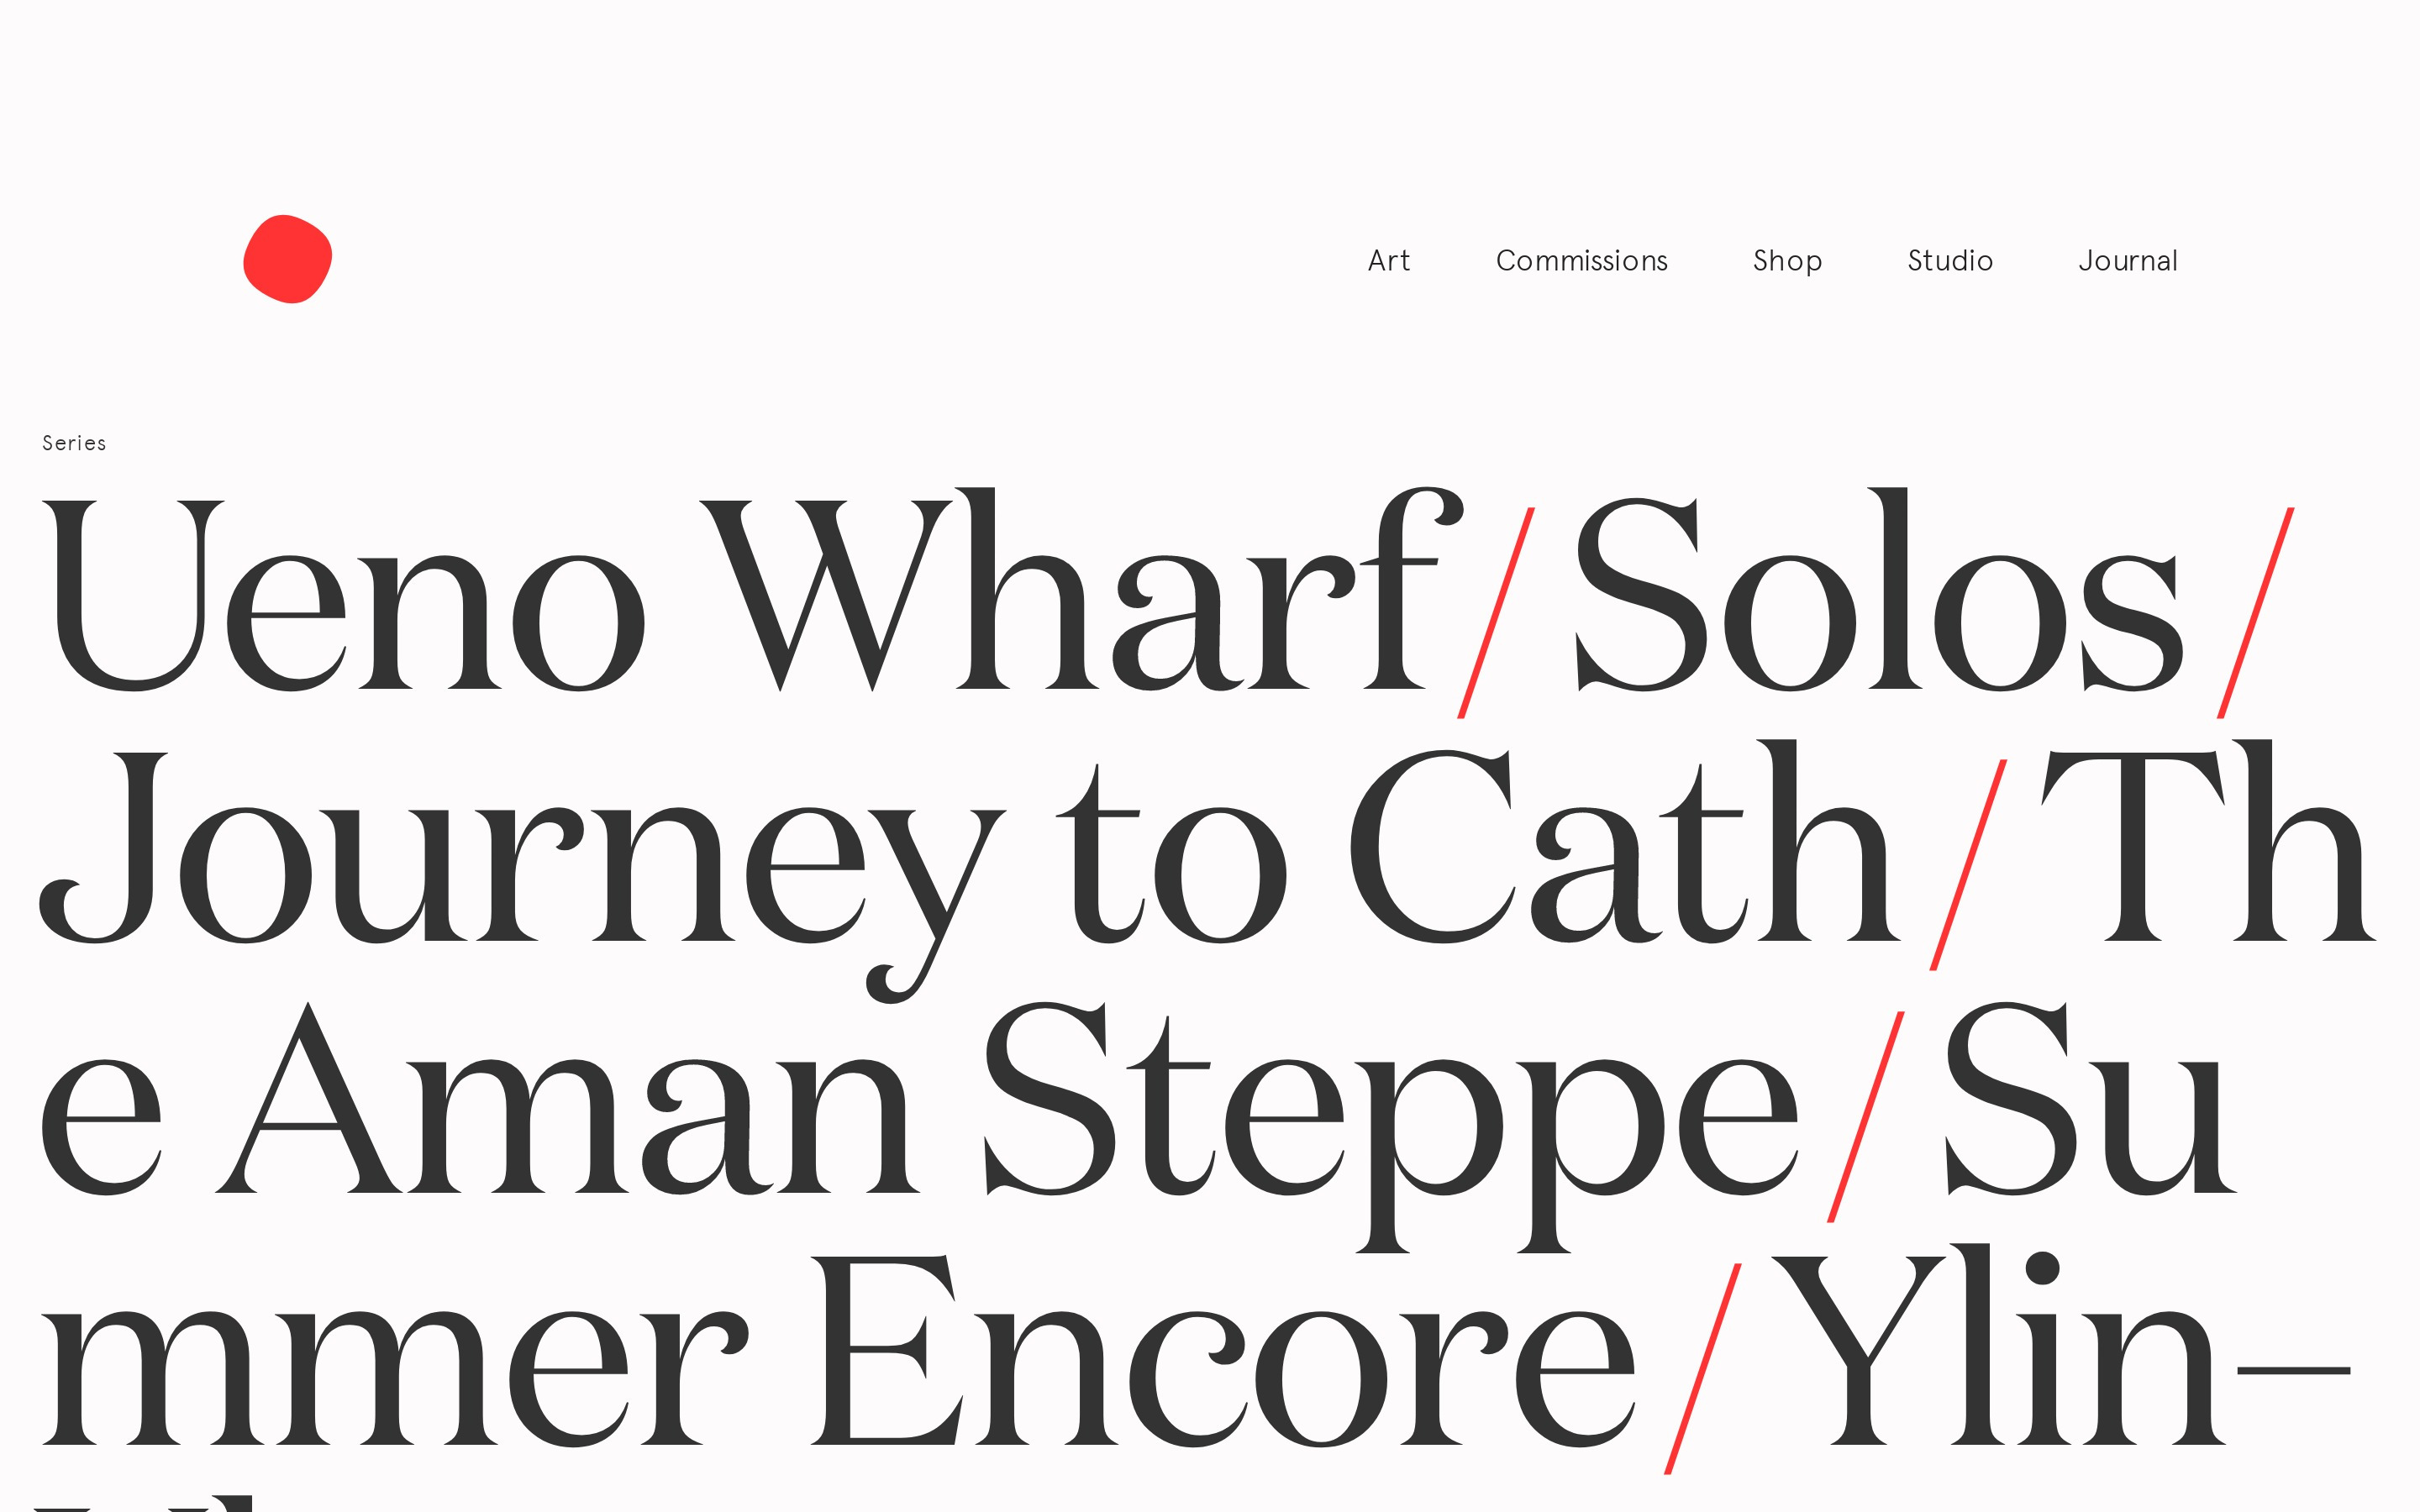2420x1512 pixels.
Task: Click the red slash after Solos
Action: click(2255, 612)
